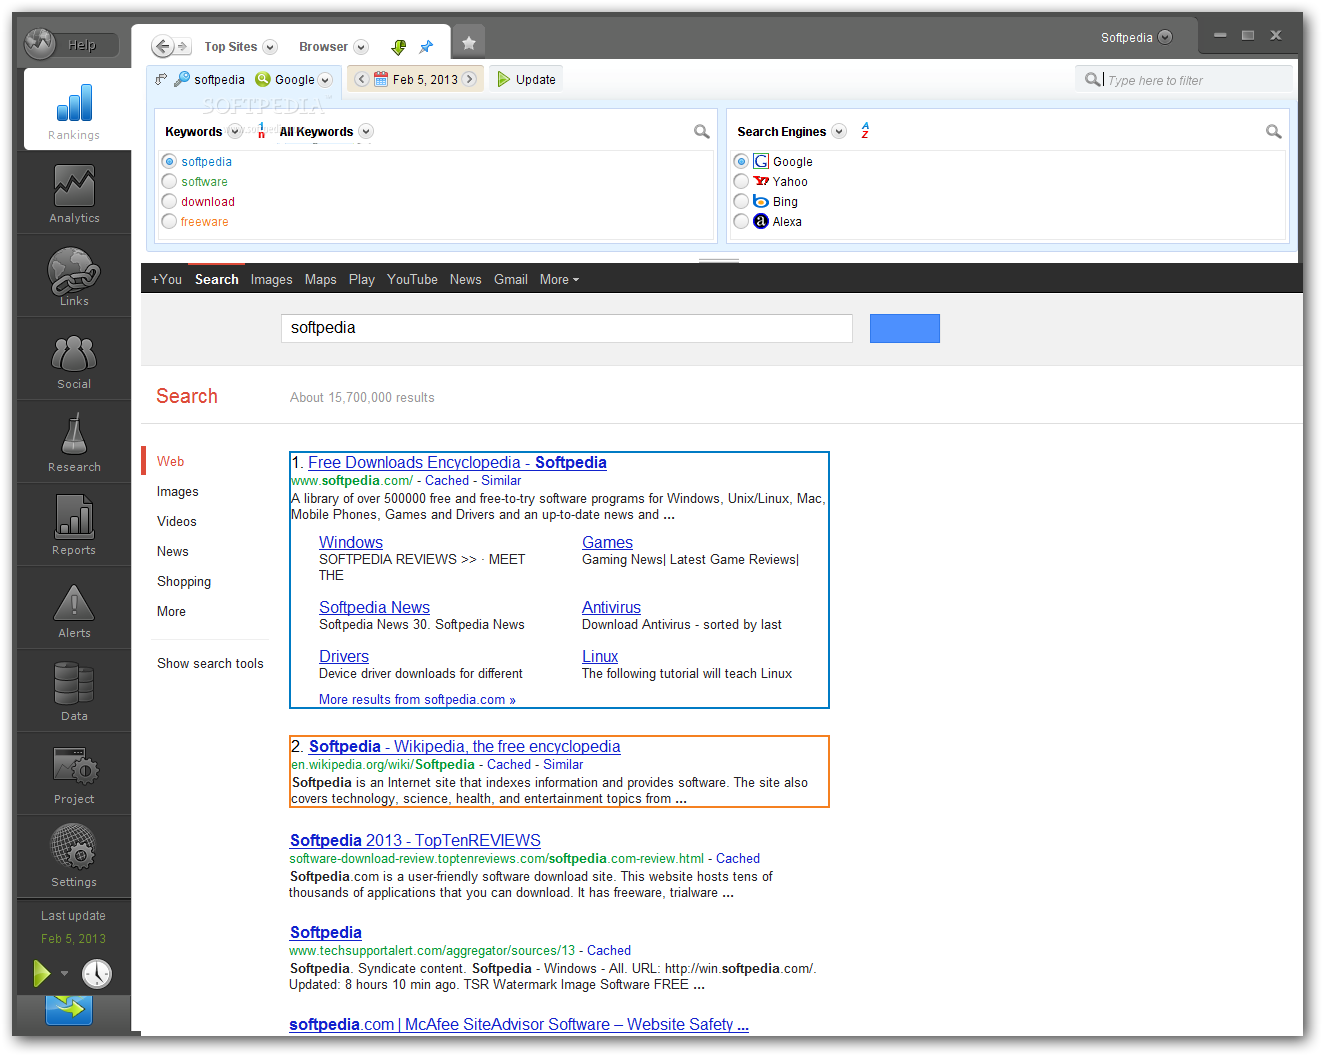Click the calendar icon beside Feb 5, 2013
1323x1056 pixels.
pos(381,79)
